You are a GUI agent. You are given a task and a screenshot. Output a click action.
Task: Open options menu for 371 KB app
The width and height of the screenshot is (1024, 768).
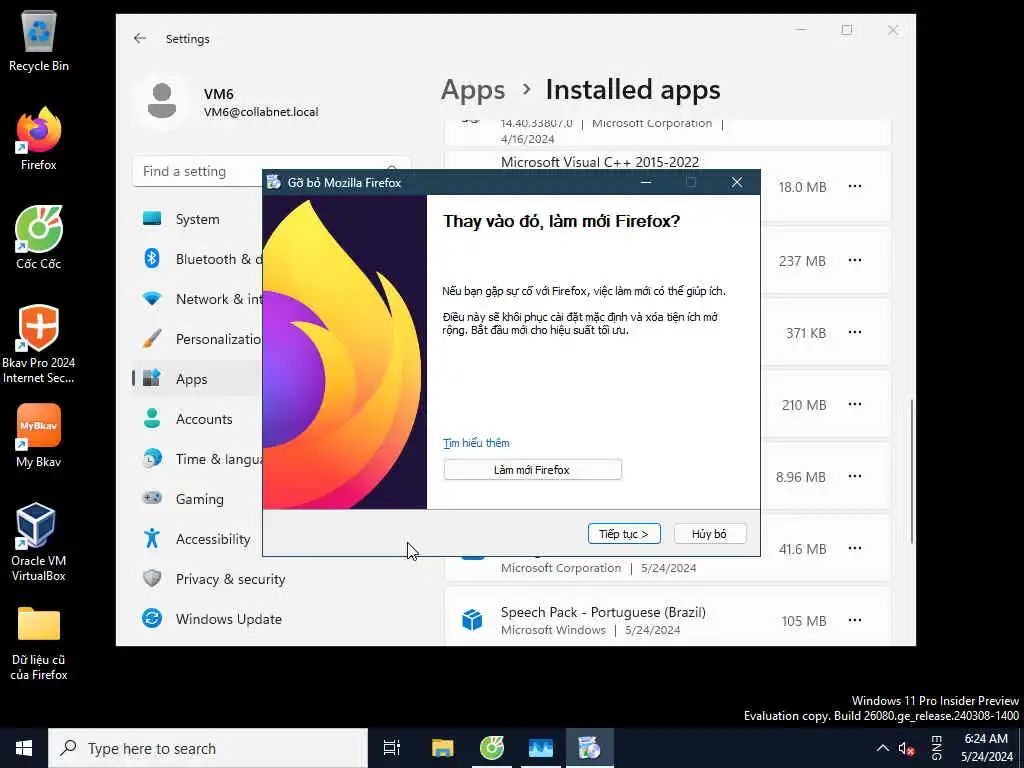854,332
